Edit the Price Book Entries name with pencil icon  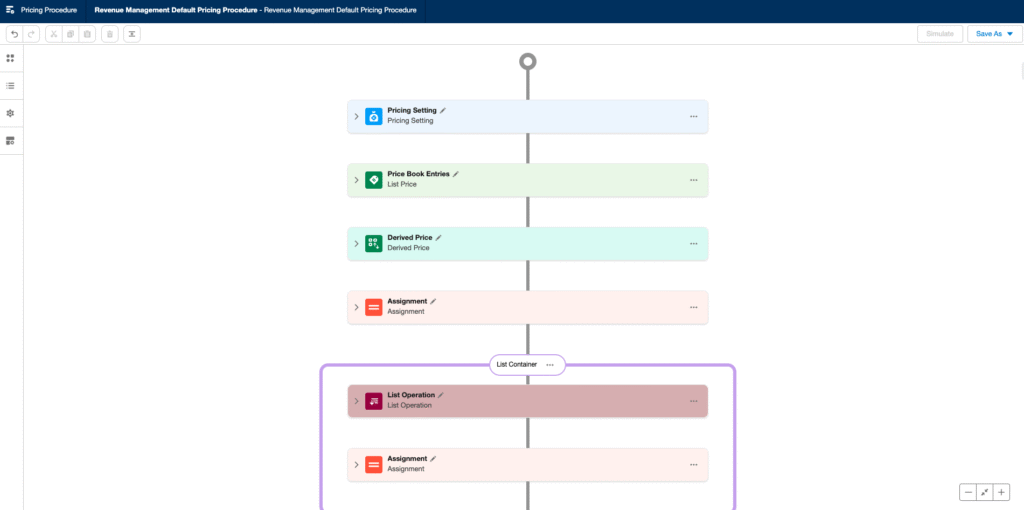(456, 174)
